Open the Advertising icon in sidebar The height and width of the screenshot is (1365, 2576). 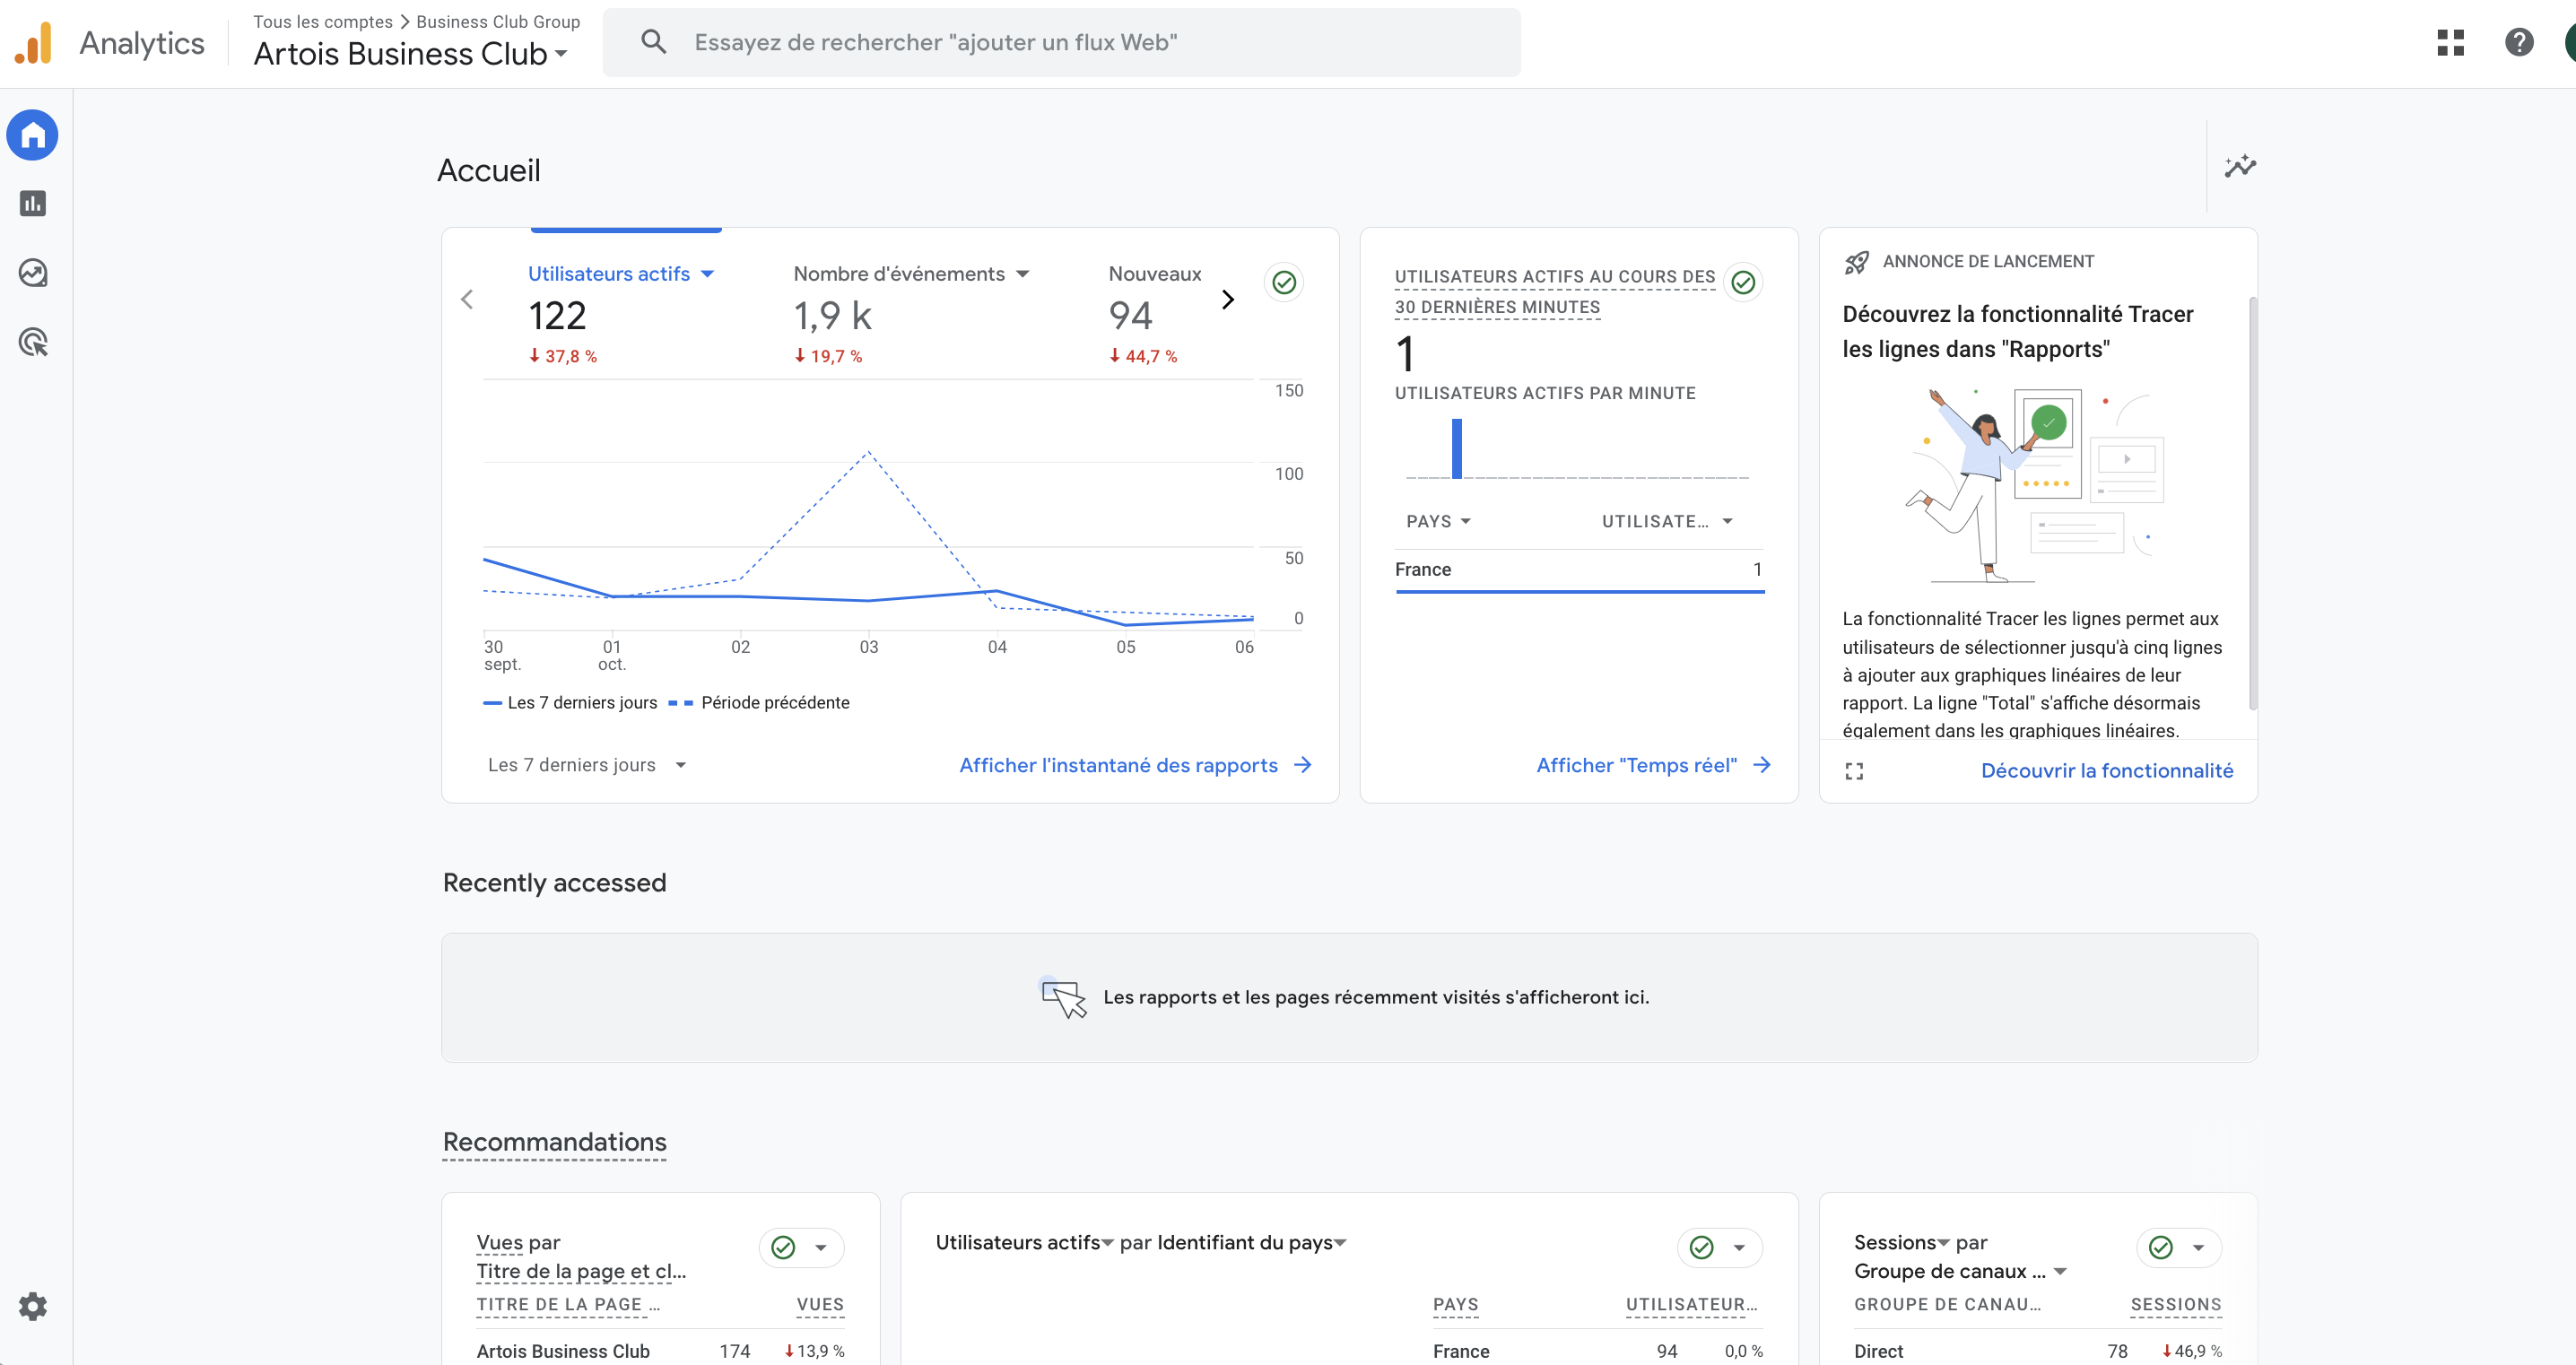[33, 342]
